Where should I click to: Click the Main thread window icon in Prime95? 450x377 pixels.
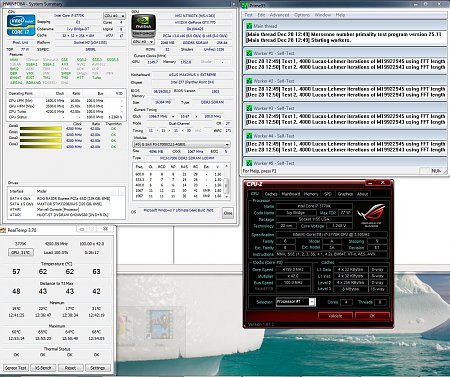(x=249, y=26)
